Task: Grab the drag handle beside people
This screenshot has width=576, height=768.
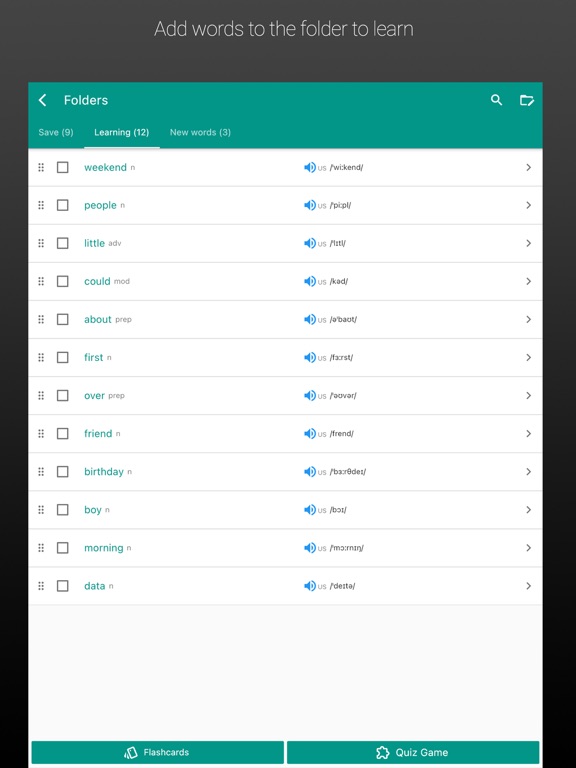Action: pyautogui.click(x=41, y=205)
